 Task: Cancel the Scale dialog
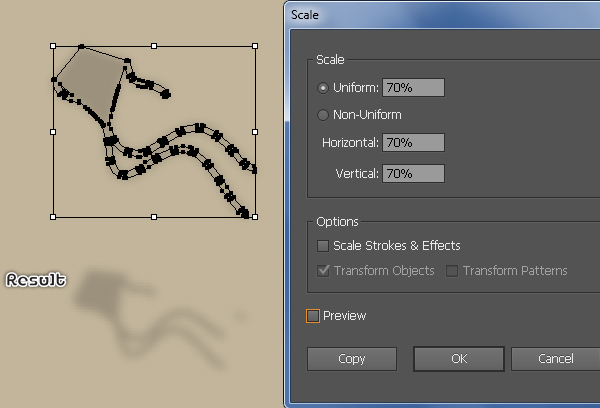click(556, 359)
